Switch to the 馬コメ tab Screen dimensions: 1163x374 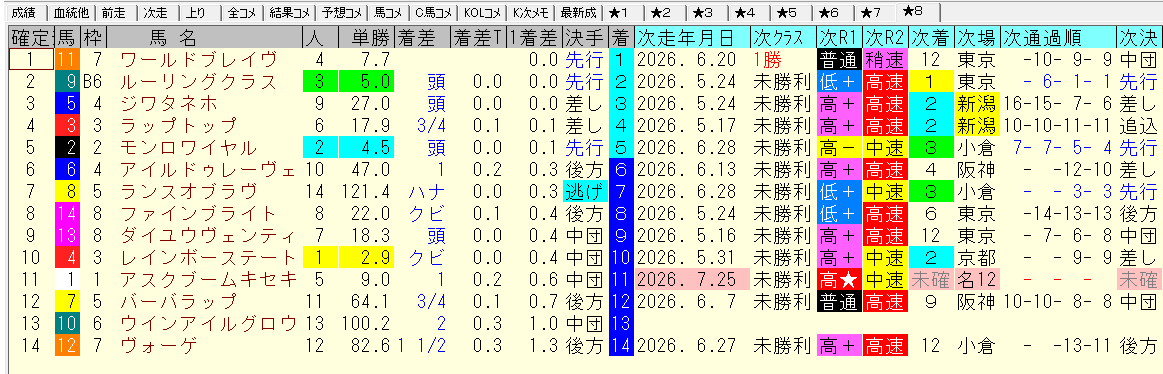[389, 12]
